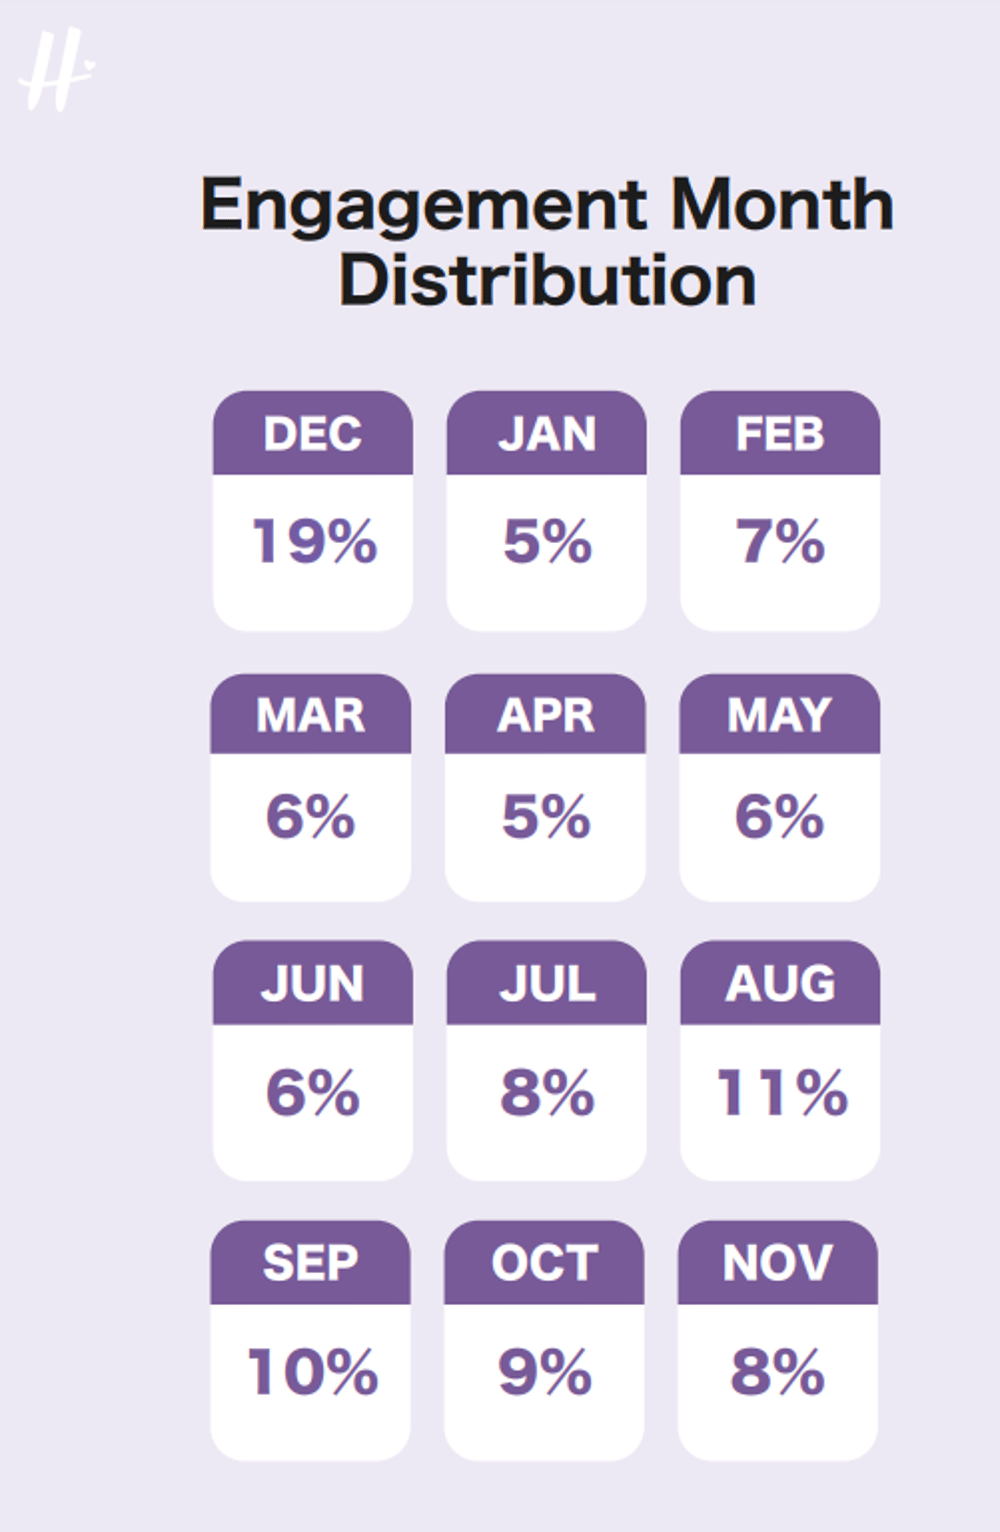Click the 7% value for February
The image size is (1000, 1532).
(x=780, y=541)
